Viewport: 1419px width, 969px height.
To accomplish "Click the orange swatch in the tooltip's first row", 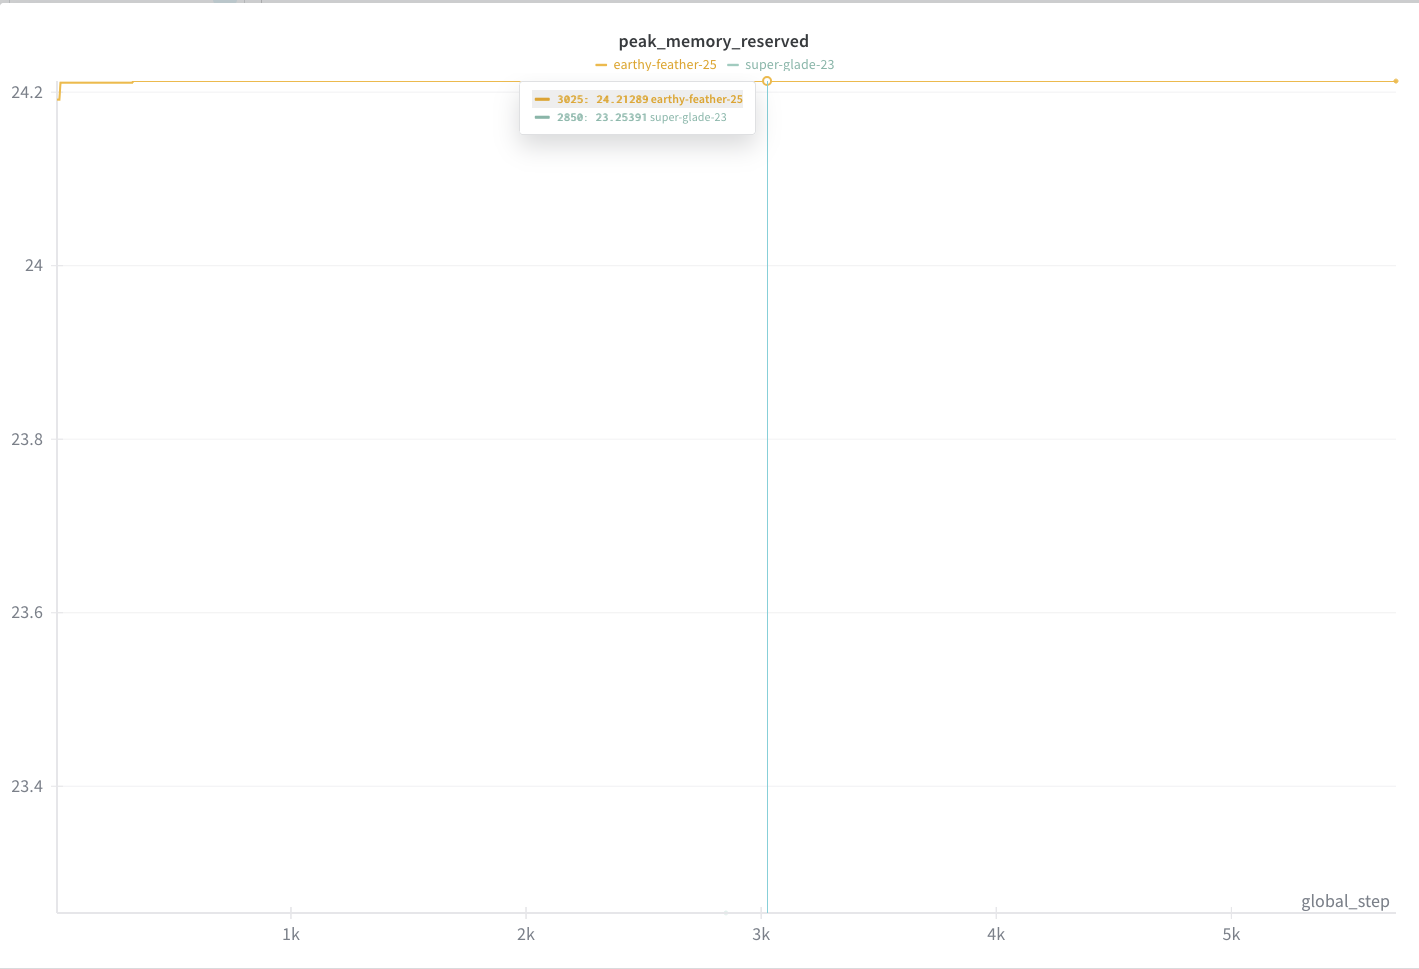I will 542,99.
